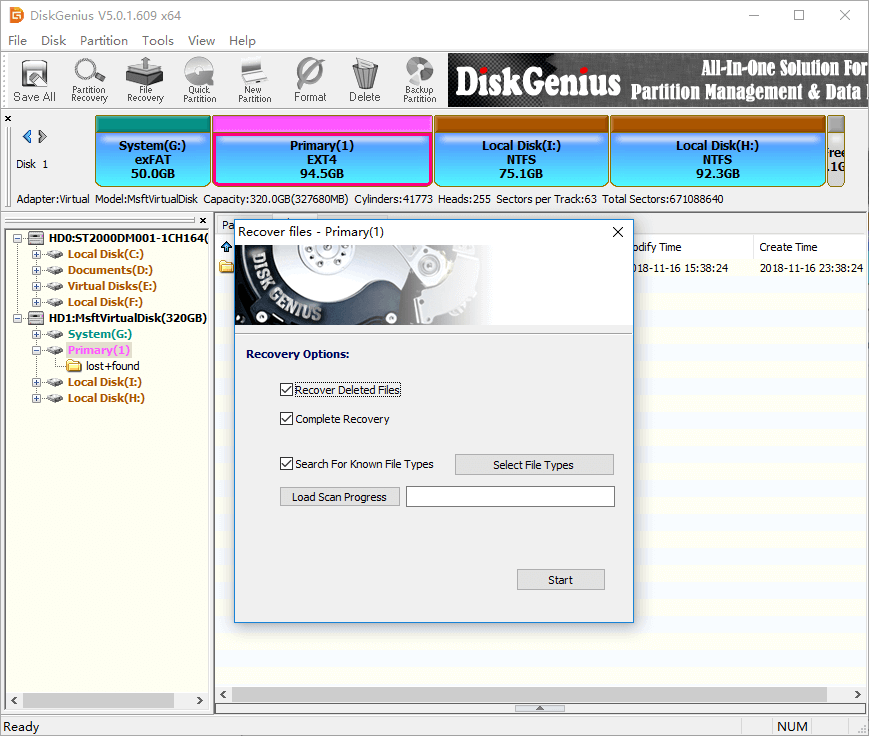Click the Start button
Viewport: 869px width, 736px height.
(x=560, y=580)
